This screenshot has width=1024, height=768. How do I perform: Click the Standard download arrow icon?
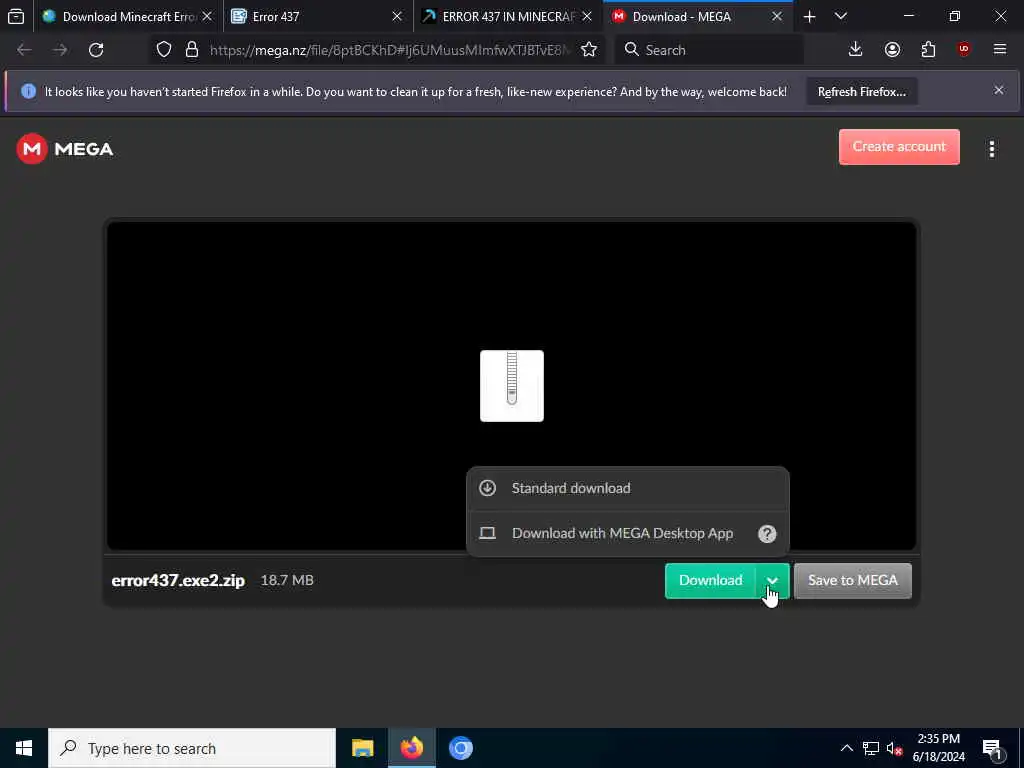[x=487, y=488]
